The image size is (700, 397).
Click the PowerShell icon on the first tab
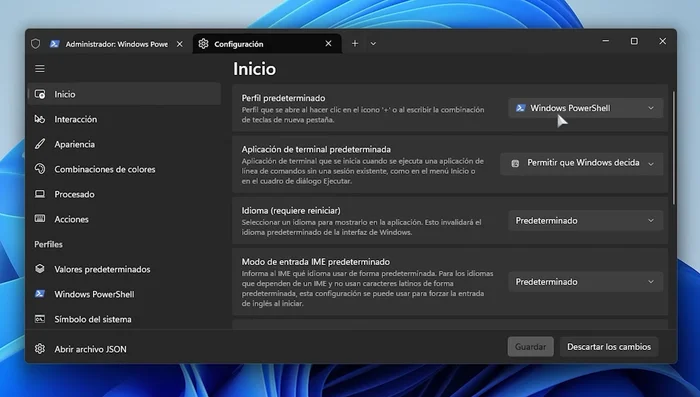(54, 44)
